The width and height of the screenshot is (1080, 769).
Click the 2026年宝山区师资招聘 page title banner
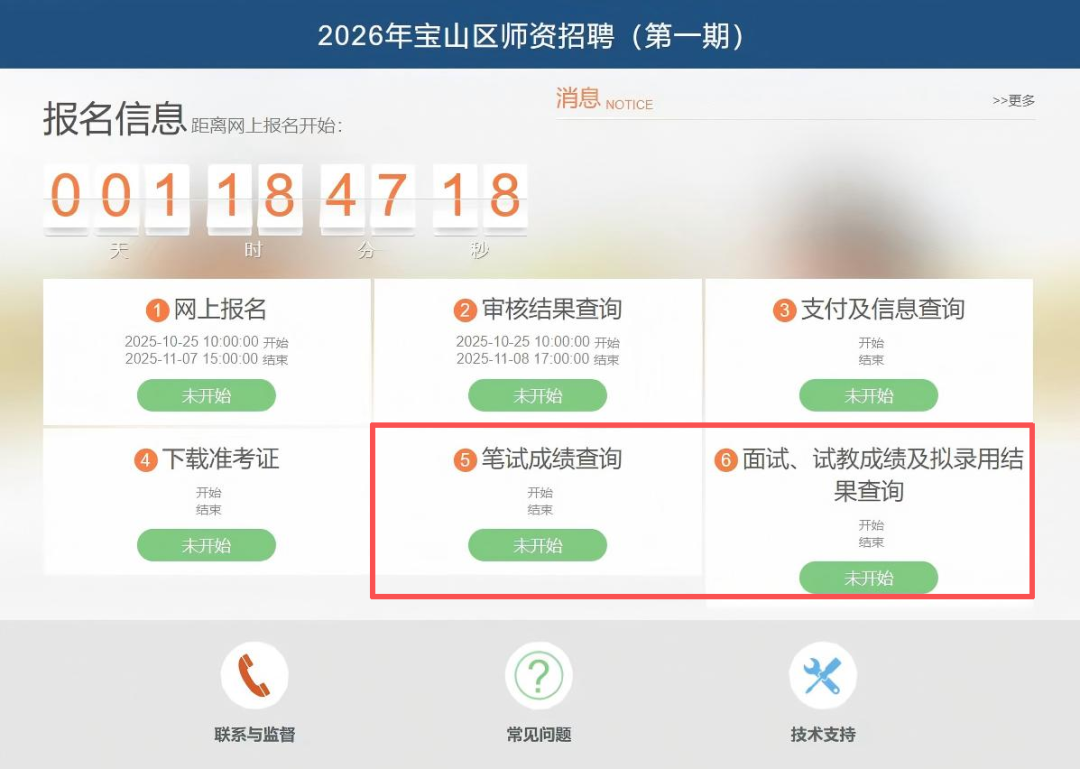tap(531, 36)
